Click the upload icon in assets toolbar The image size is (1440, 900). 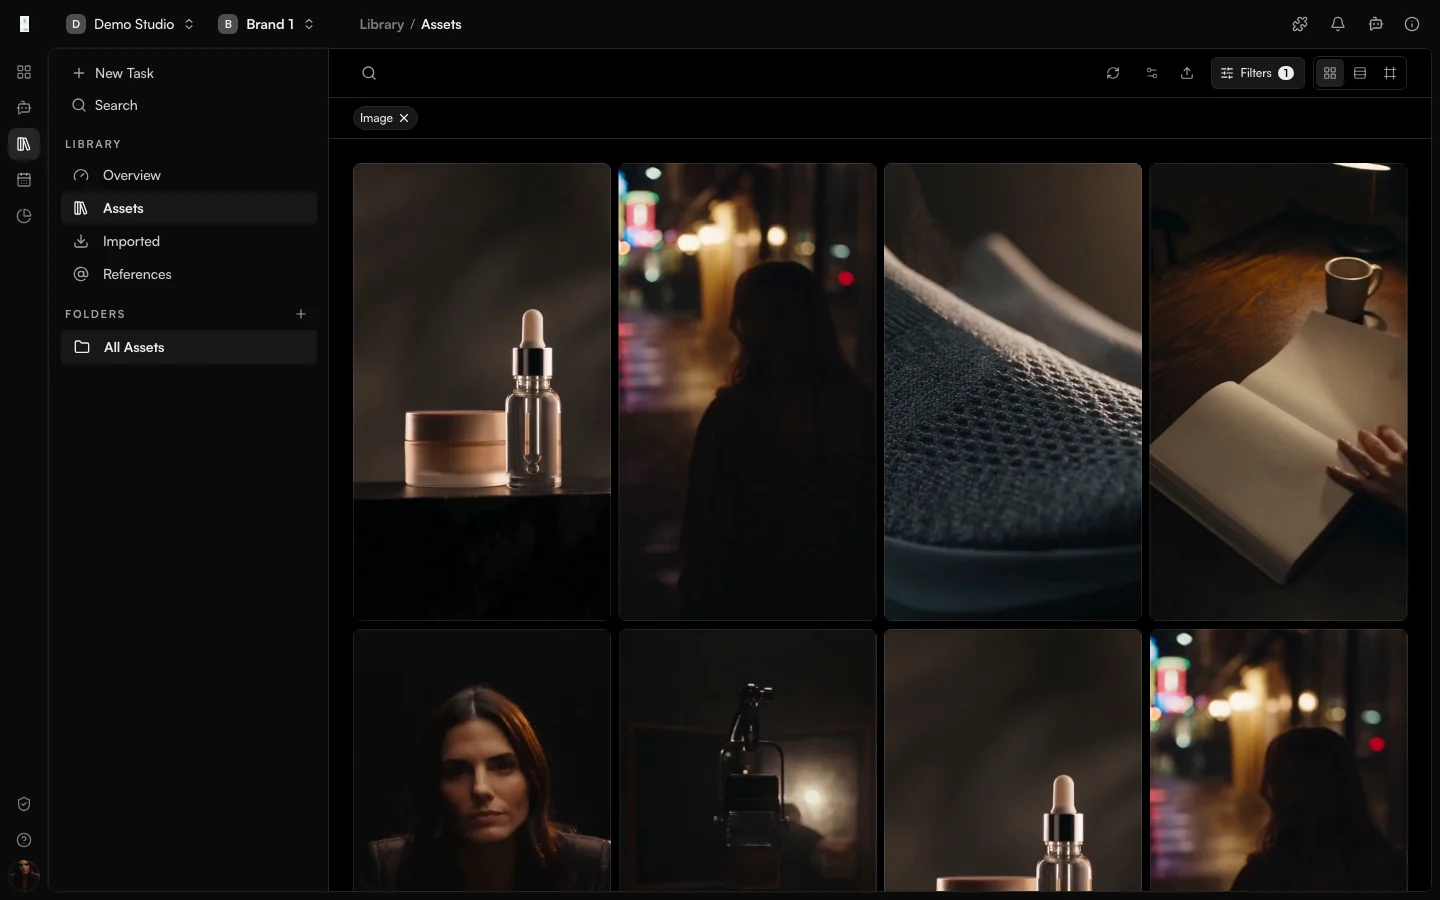(1187, 73)
